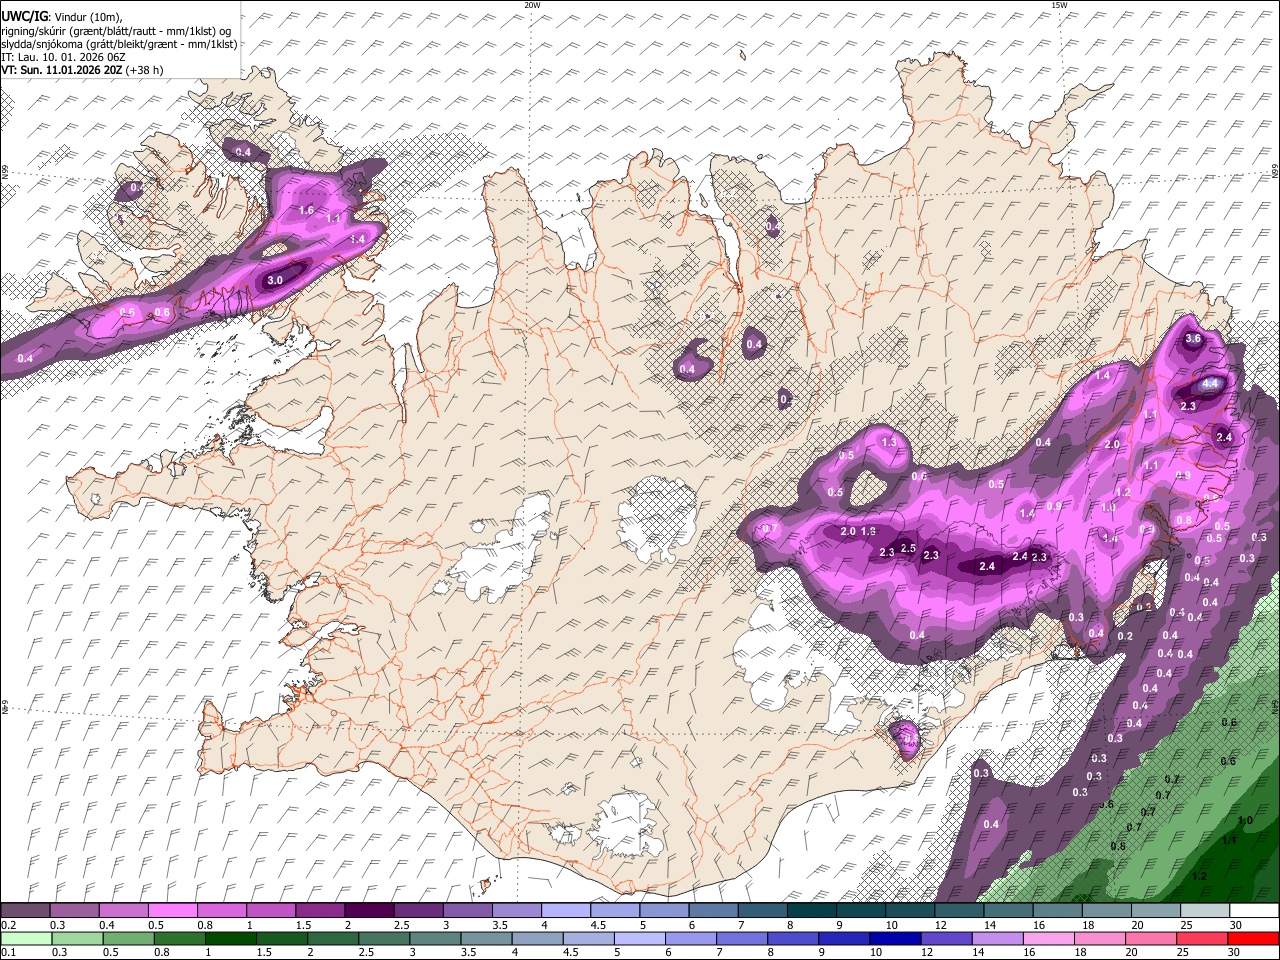Click the small purple snow patch on southeast coast
This screenshot has height=960, width=1280.
(x=906, y=739)
